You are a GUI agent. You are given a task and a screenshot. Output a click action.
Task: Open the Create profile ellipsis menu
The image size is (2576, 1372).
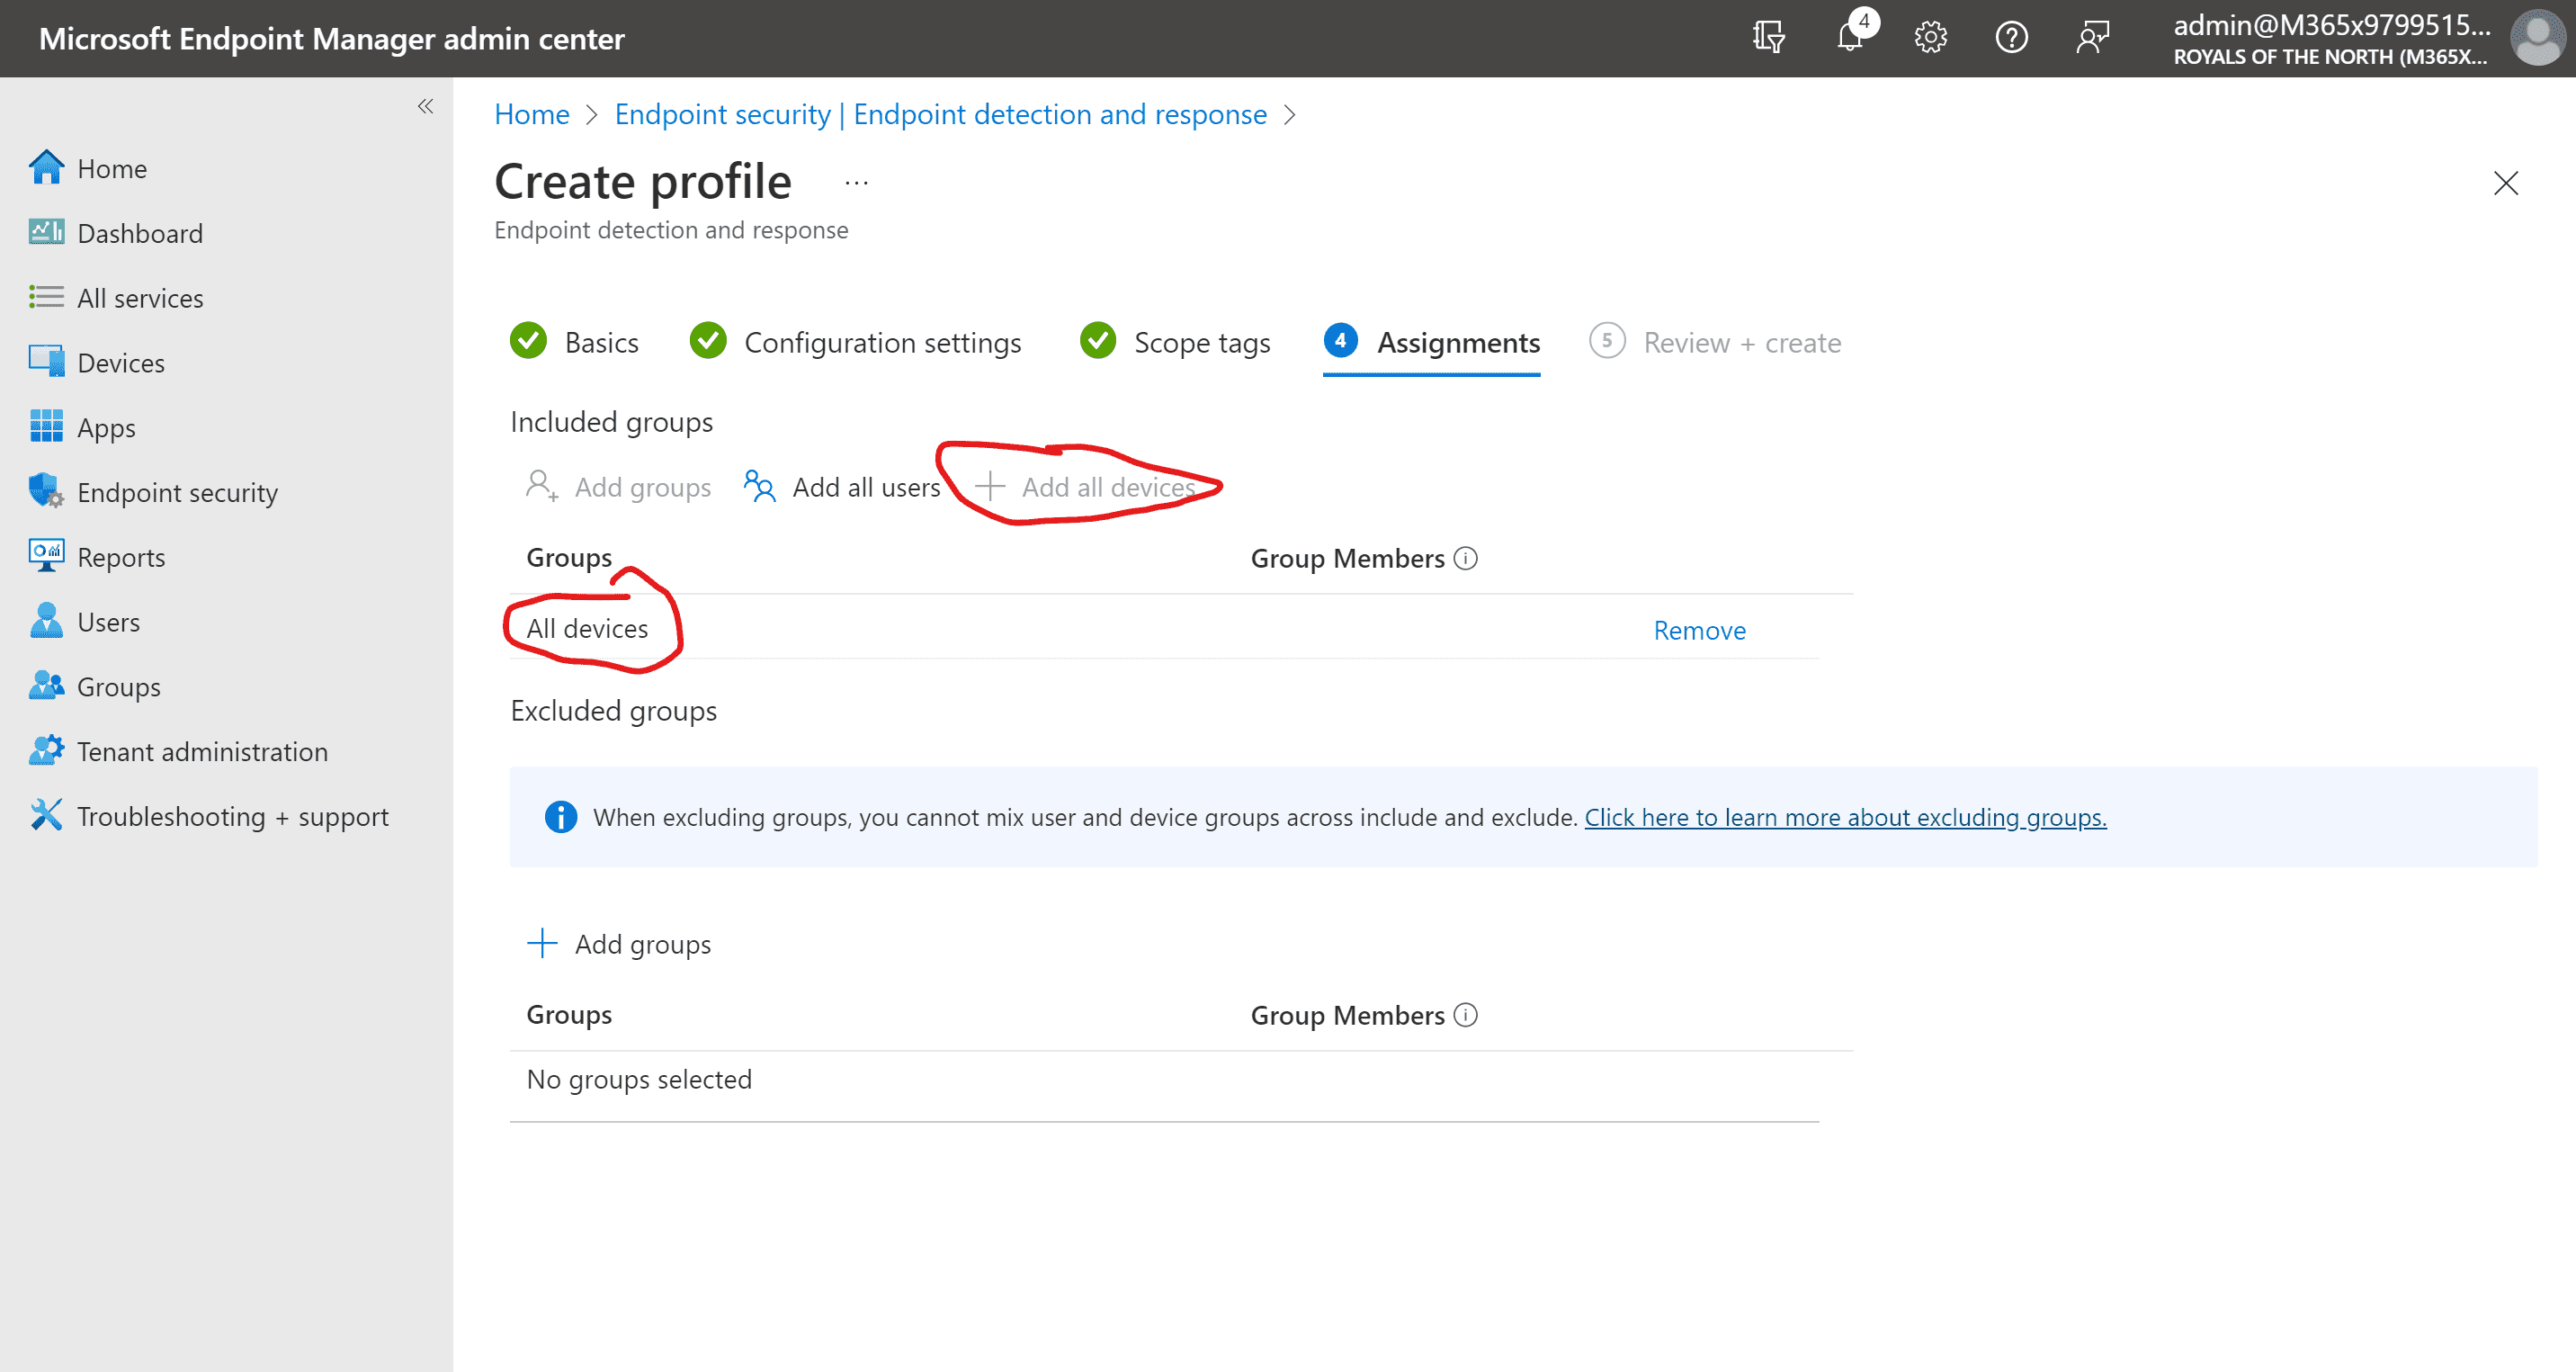pyautogui.click(x=856, y=181)
